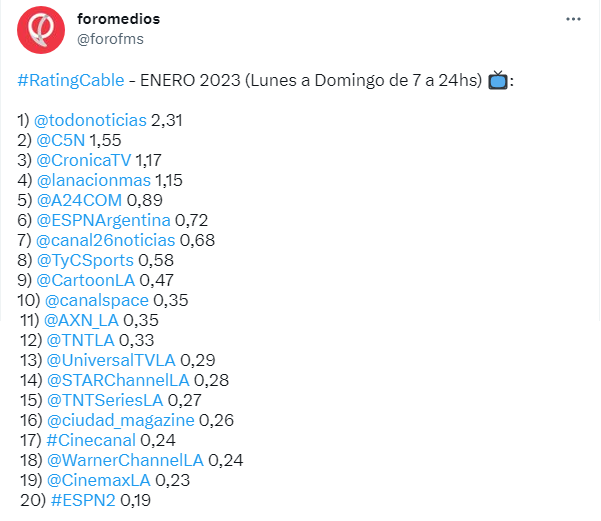
Task: Click the @TyCSports mention
Action: 85,260
